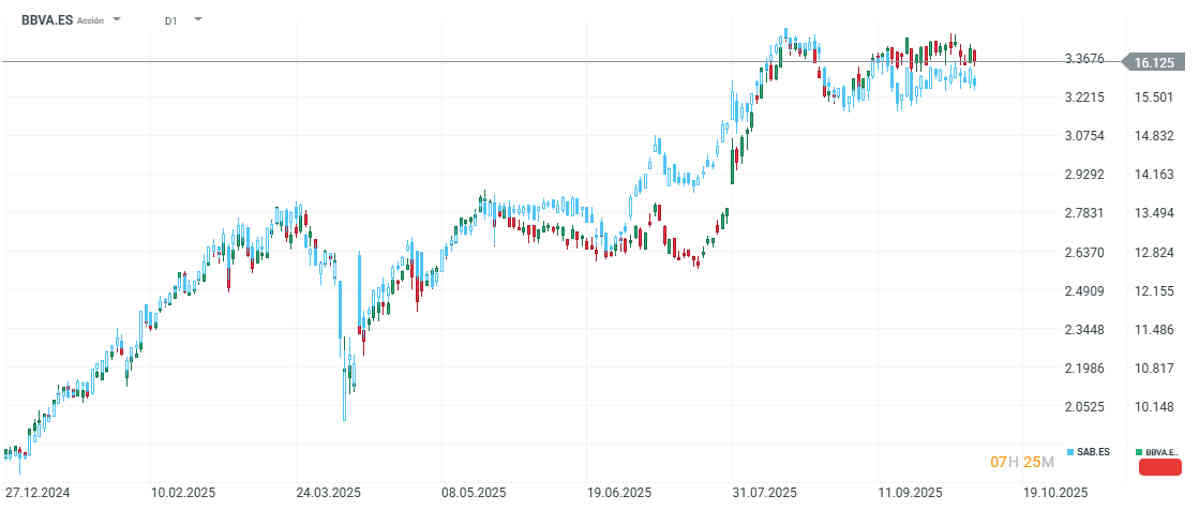Select the D1 interval label
The image size is (1199, 510).
(x=171, y=20)
